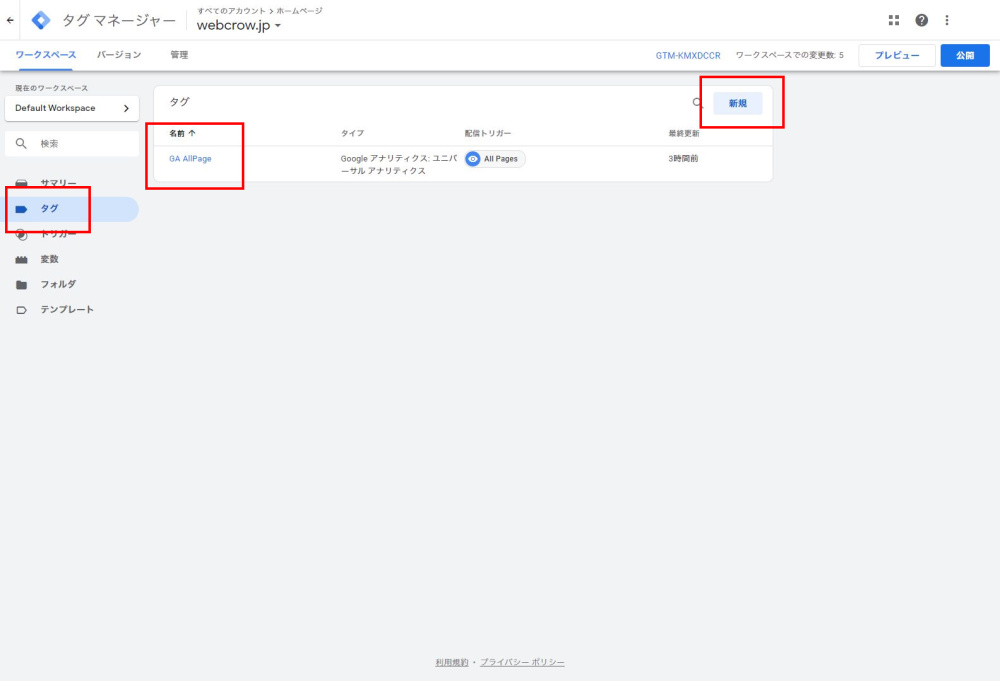The width and height of the screenshot is (1000, 681).
Task: Open the GA AllPage tag link
Action: pos(190,159)
